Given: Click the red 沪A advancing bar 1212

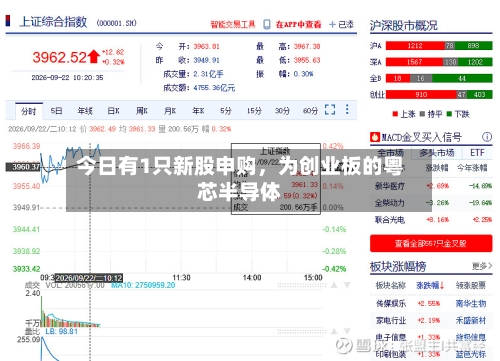Looking at the screenshot, I should click(x=415, y=46).
